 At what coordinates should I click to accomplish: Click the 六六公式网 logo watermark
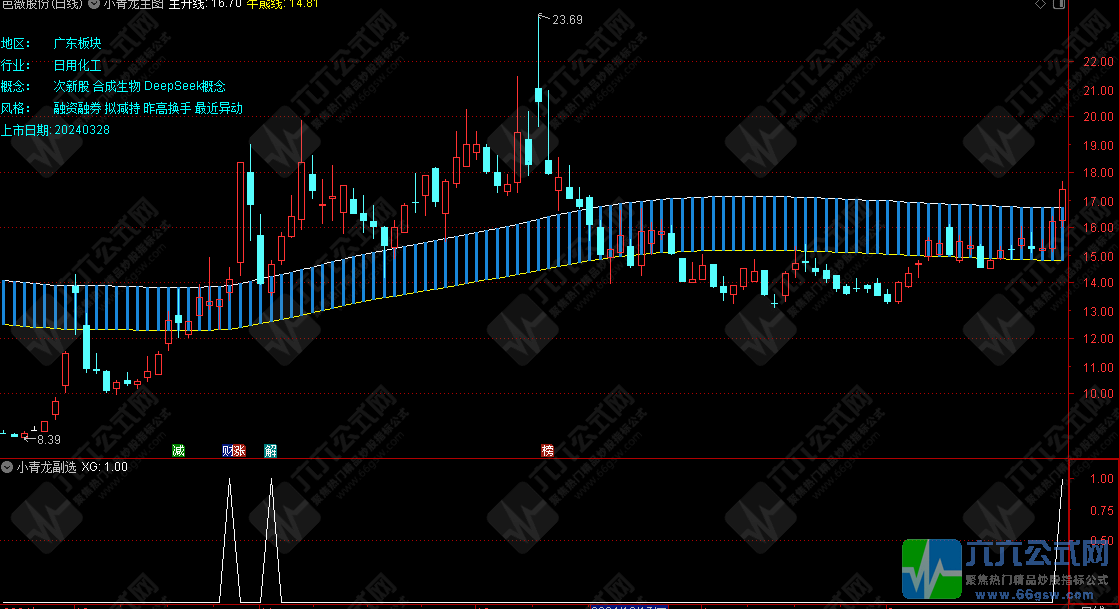pos(1008,567)
